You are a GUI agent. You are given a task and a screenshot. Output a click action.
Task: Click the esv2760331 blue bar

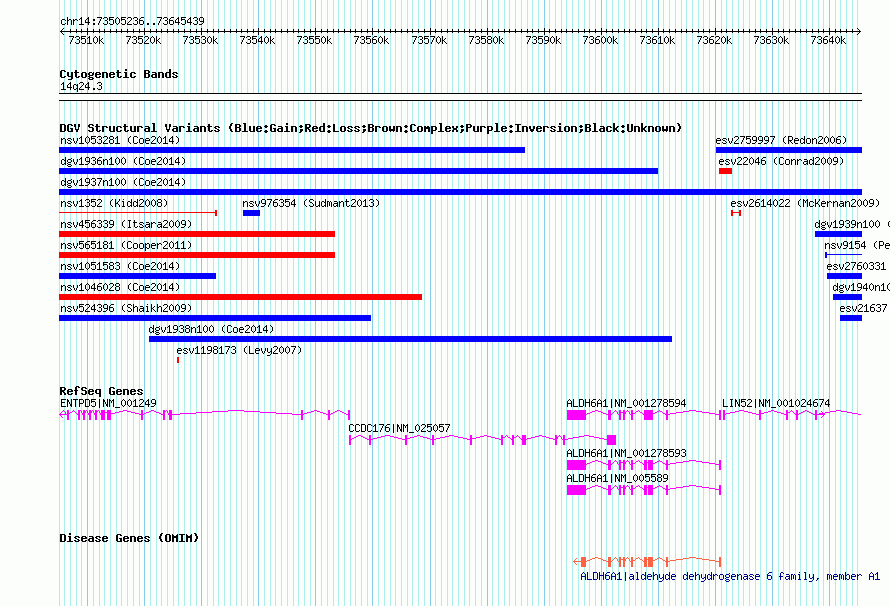tap(845, 276)
